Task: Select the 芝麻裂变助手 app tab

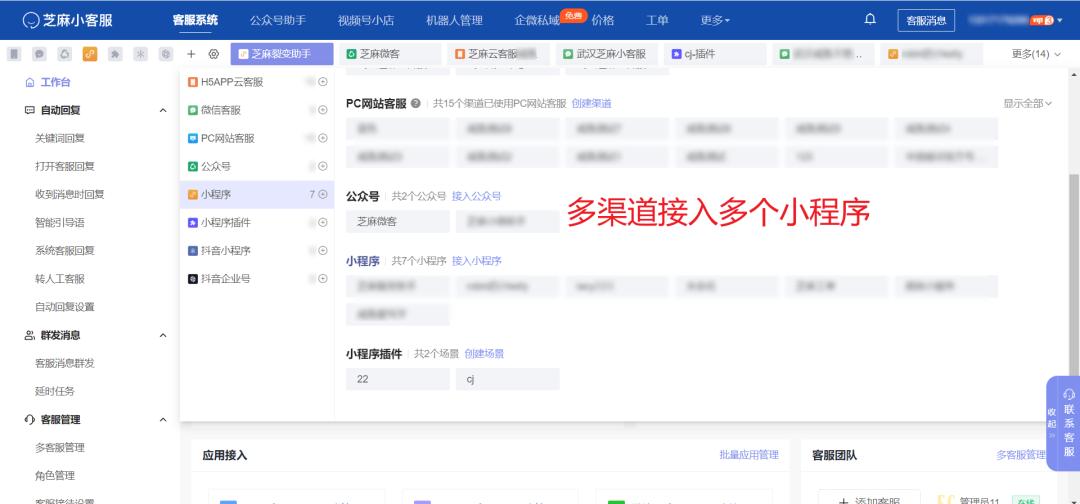Action: point(282,54)
